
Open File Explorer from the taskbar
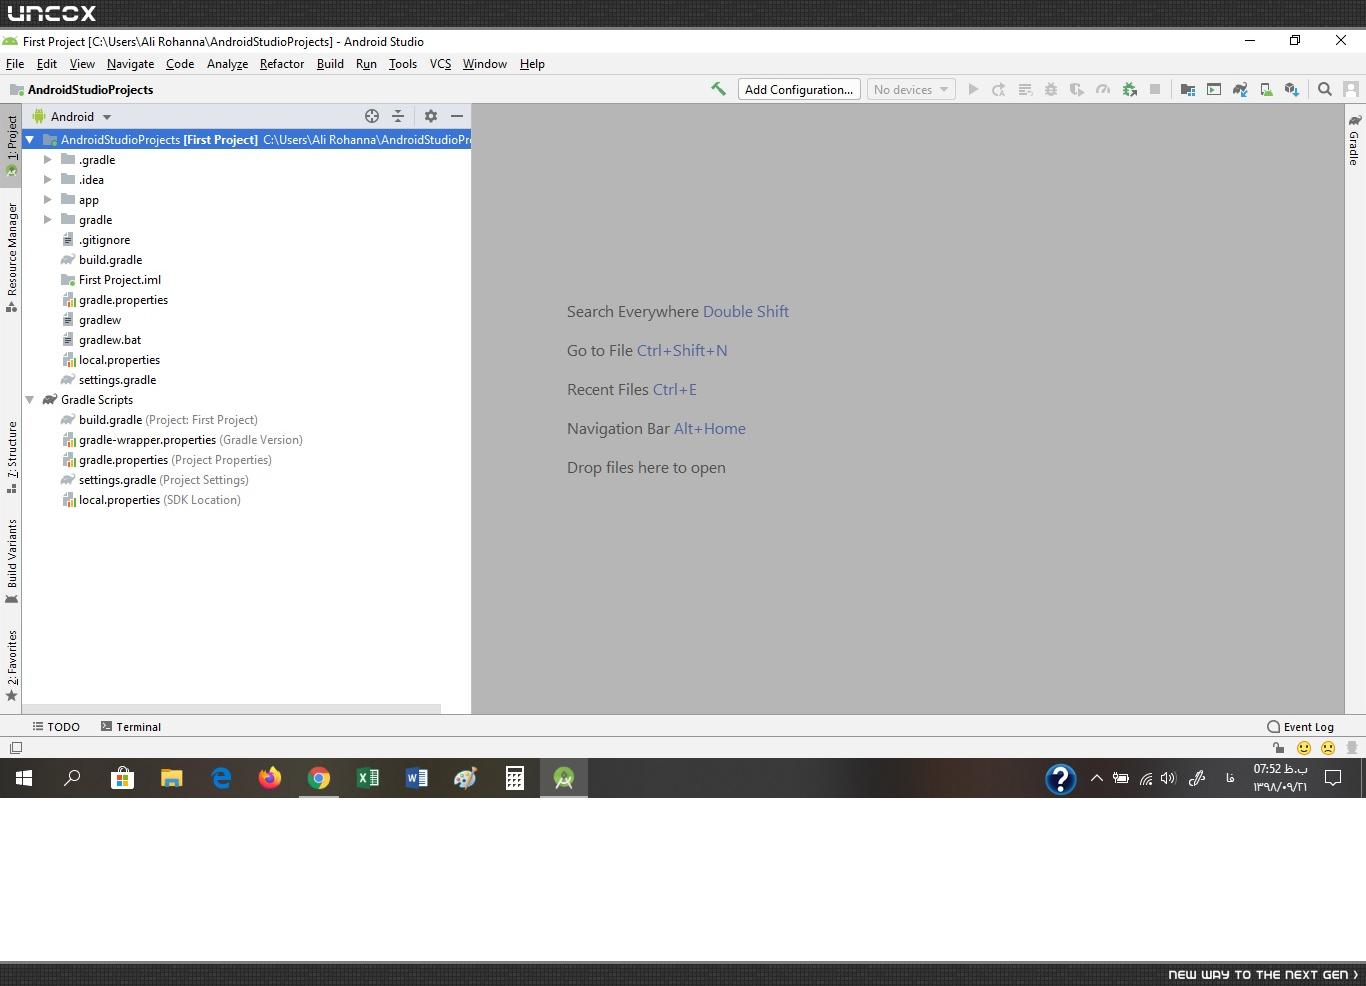pyautogui.click(x=172, y=778)
